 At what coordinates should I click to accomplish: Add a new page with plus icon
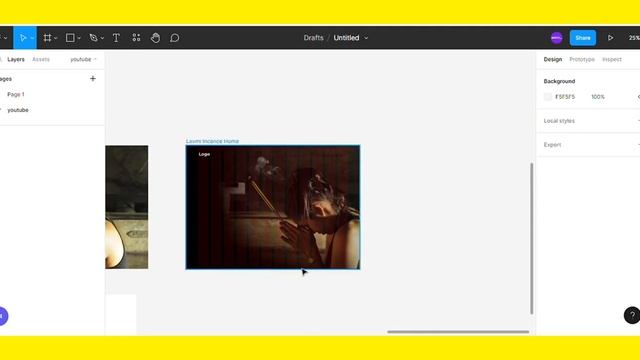[93, 78]
